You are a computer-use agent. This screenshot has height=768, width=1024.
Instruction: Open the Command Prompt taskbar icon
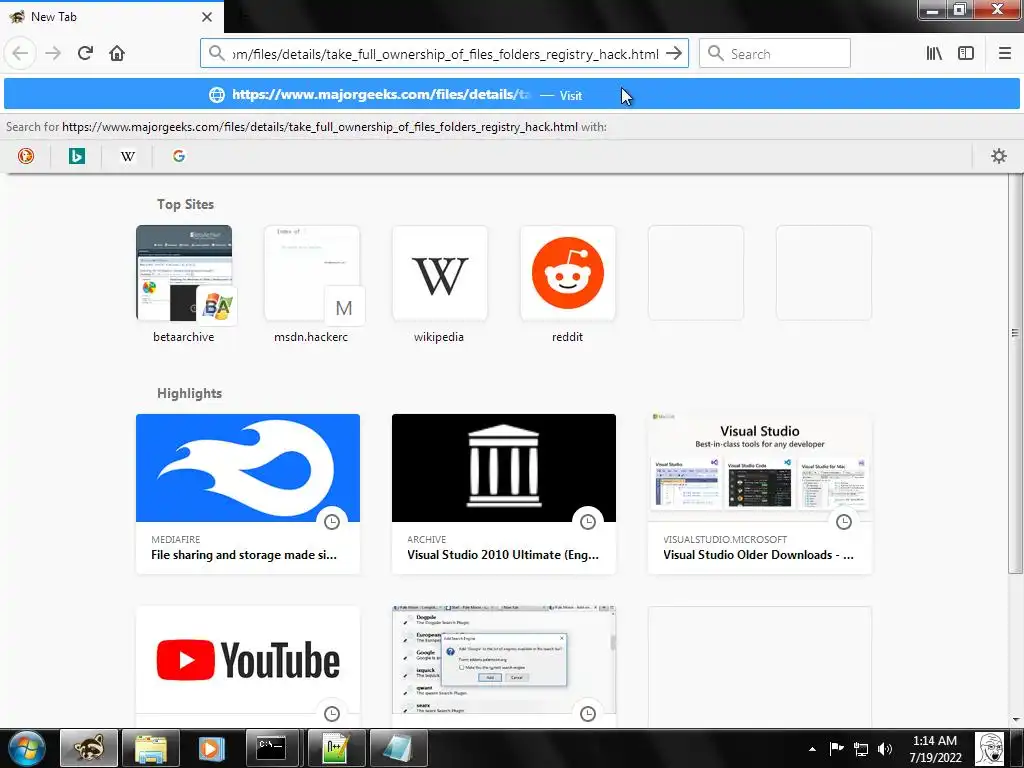(272, 748)
